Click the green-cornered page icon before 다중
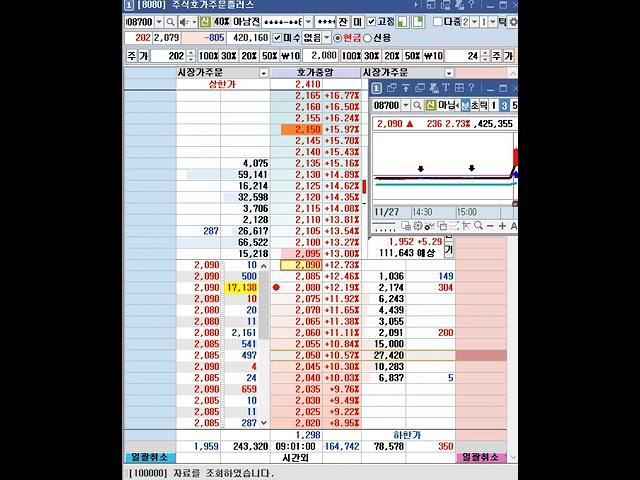 click(x=418, y=22)
